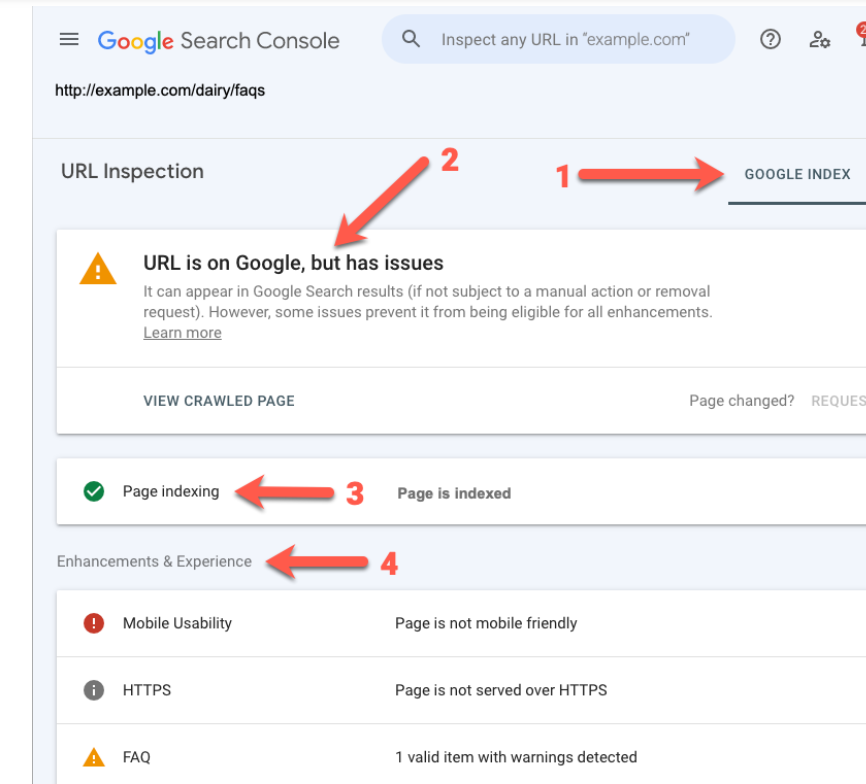Click the gray HTTPS info icon
Screen dimensions: 866x784
(x=94, y=690)
